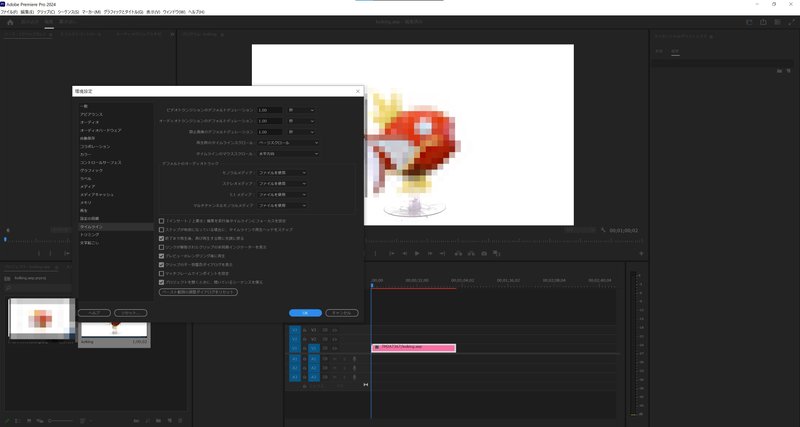This screenshot has height=427, width=800.
Task: Click the Lift icon in Program Monitor
Action: coord(458,254)
